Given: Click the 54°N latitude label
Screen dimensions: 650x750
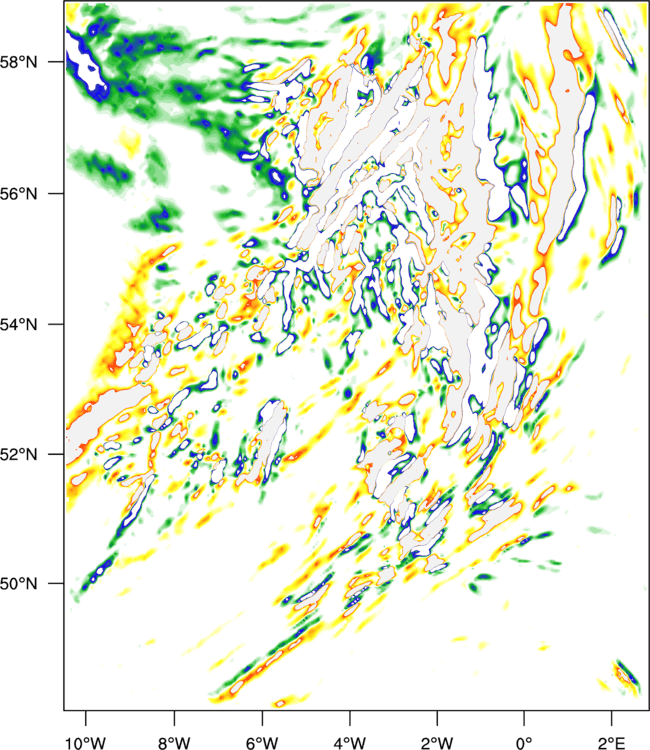Looking at the screenshot, I should point(18,324).
